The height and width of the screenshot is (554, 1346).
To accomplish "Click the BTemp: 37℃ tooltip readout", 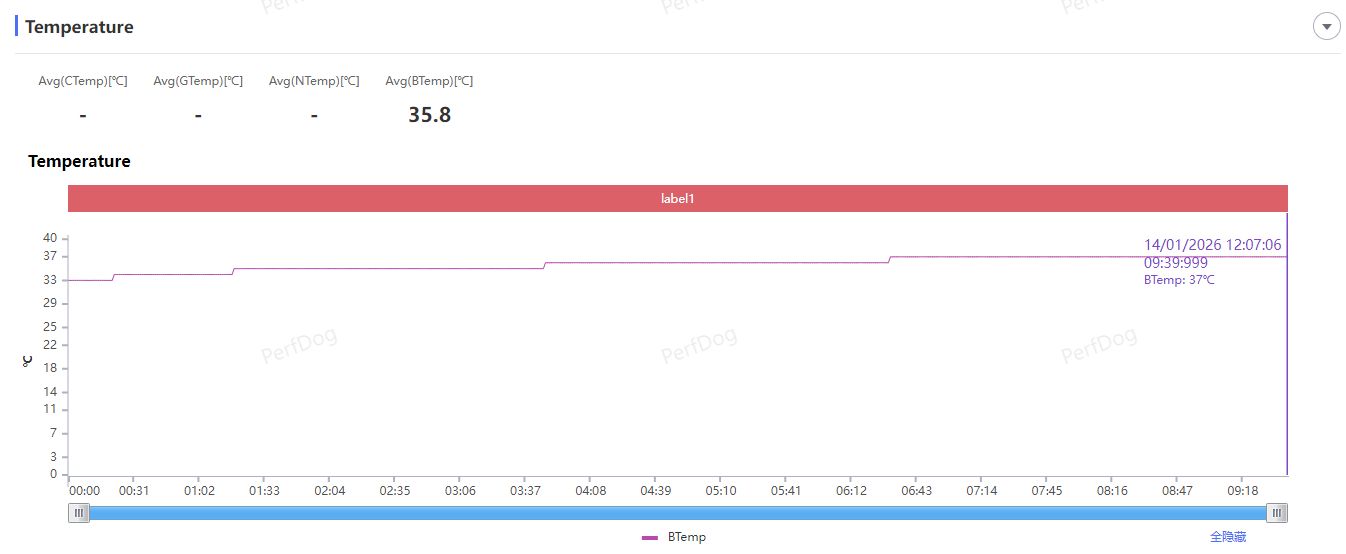I will pos(1179,280).
